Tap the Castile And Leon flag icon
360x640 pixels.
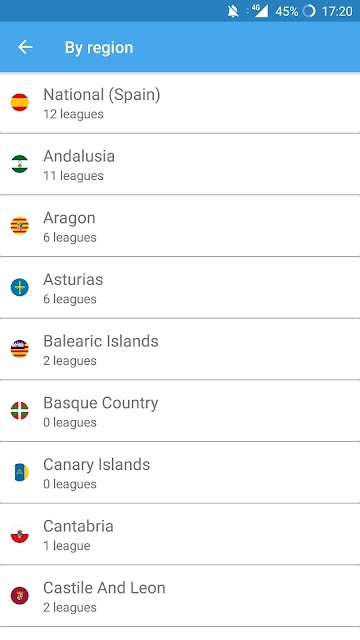pyautogui.click(x=20, y=596)
